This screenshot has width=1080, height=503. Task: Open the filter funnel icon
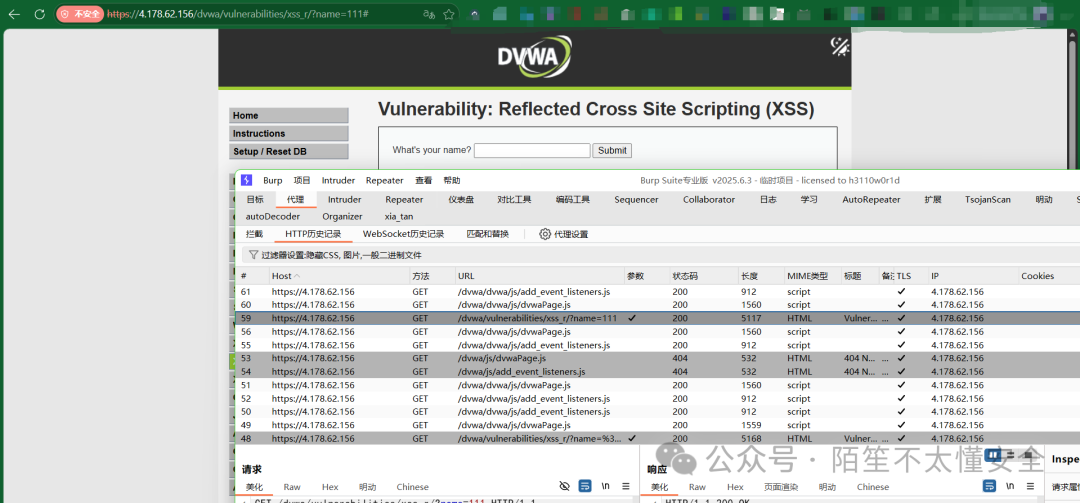(253, 255)
